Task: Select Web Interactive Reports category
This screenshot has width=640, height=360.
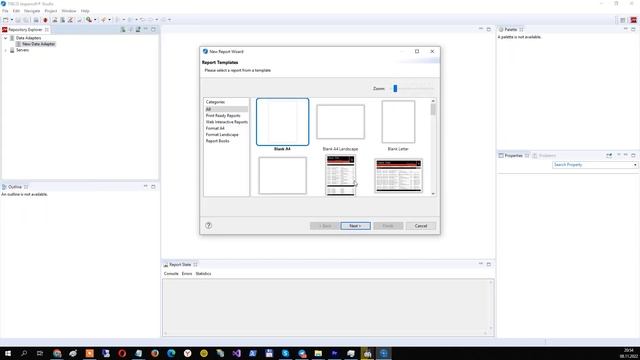Action: pyautogui.click(x=227, y=122)
